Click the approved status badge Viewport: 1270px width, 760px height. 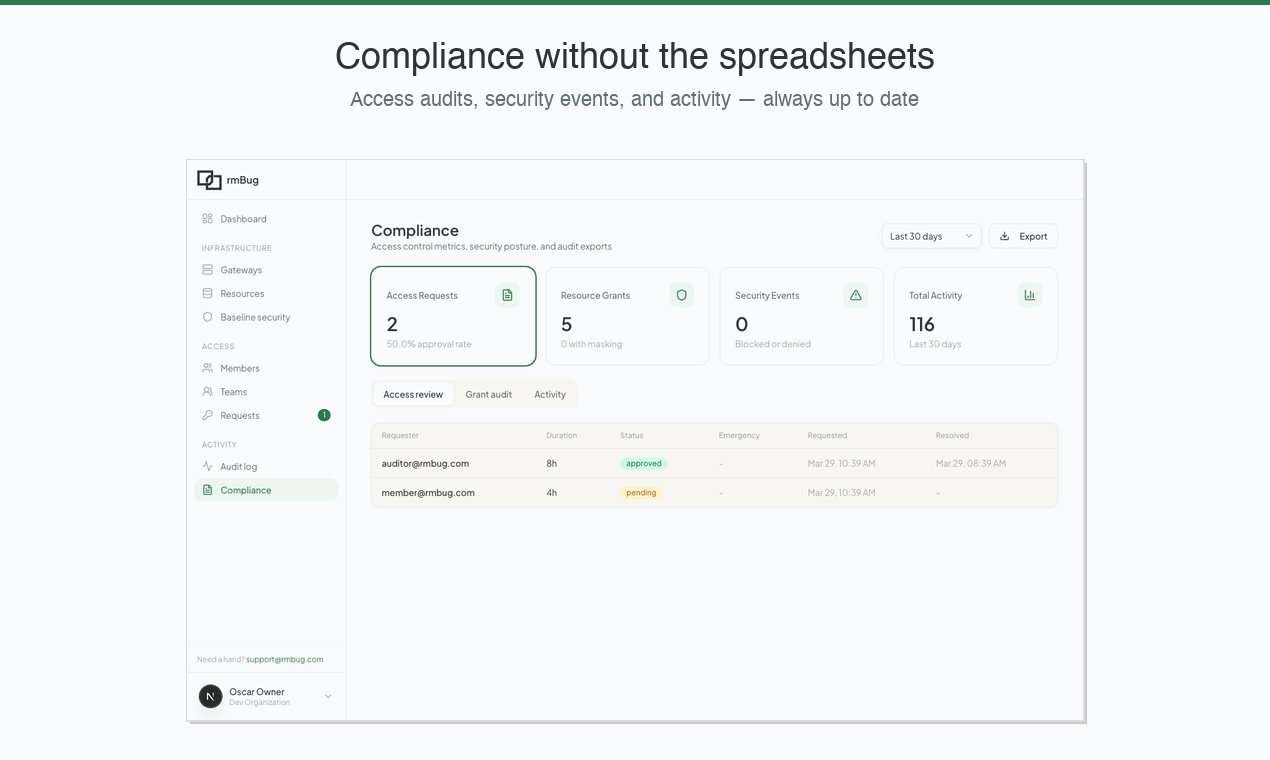[x=644, y=464]
